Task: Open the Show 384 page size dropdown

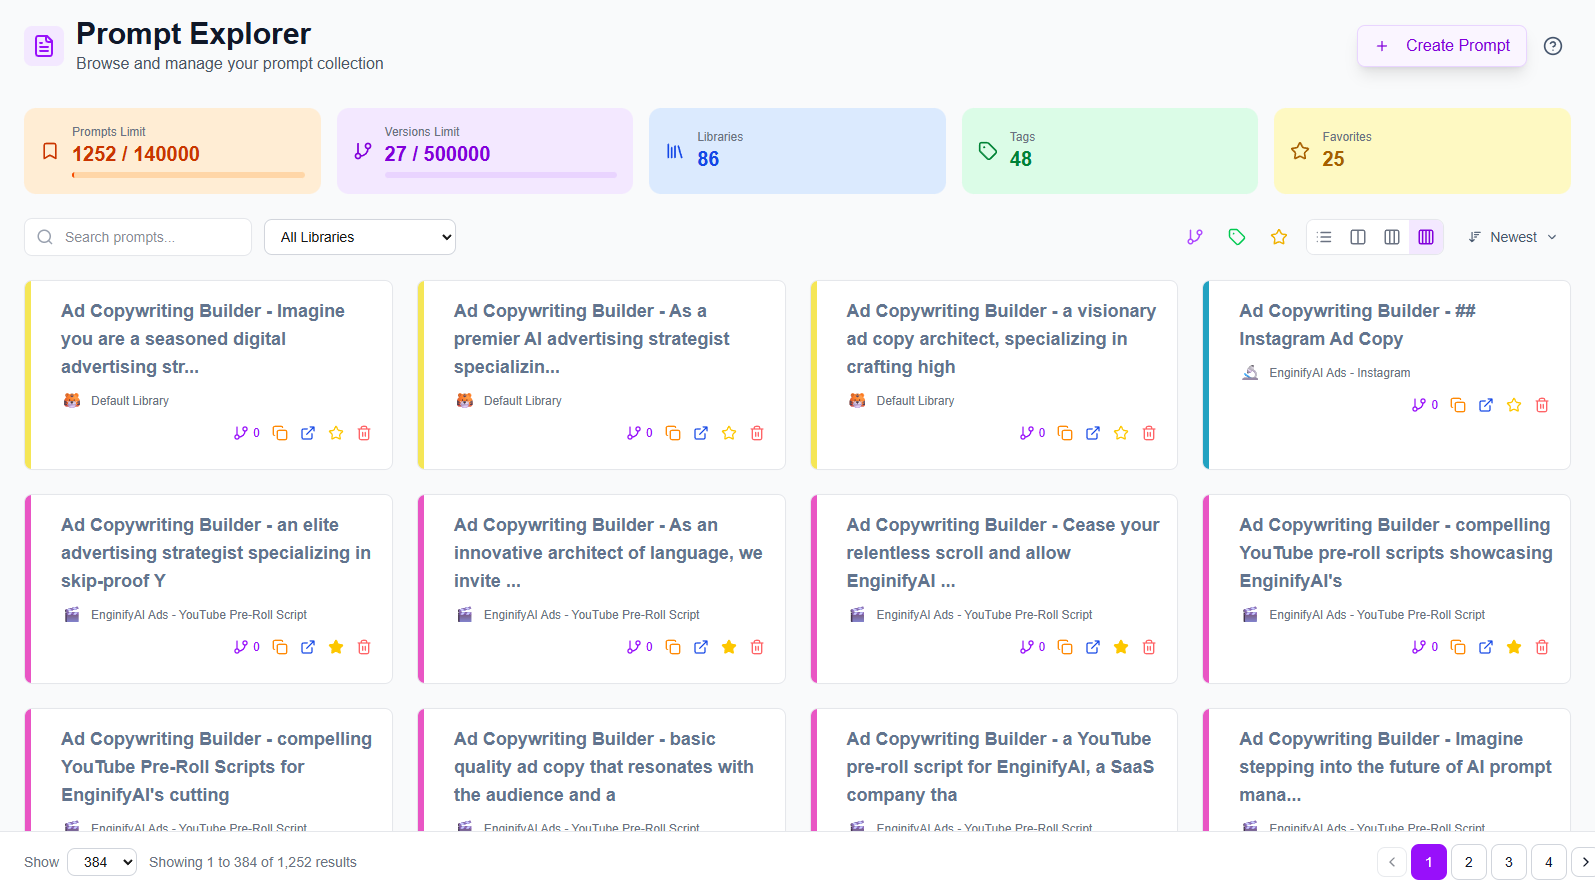Action: pos(102,862)
